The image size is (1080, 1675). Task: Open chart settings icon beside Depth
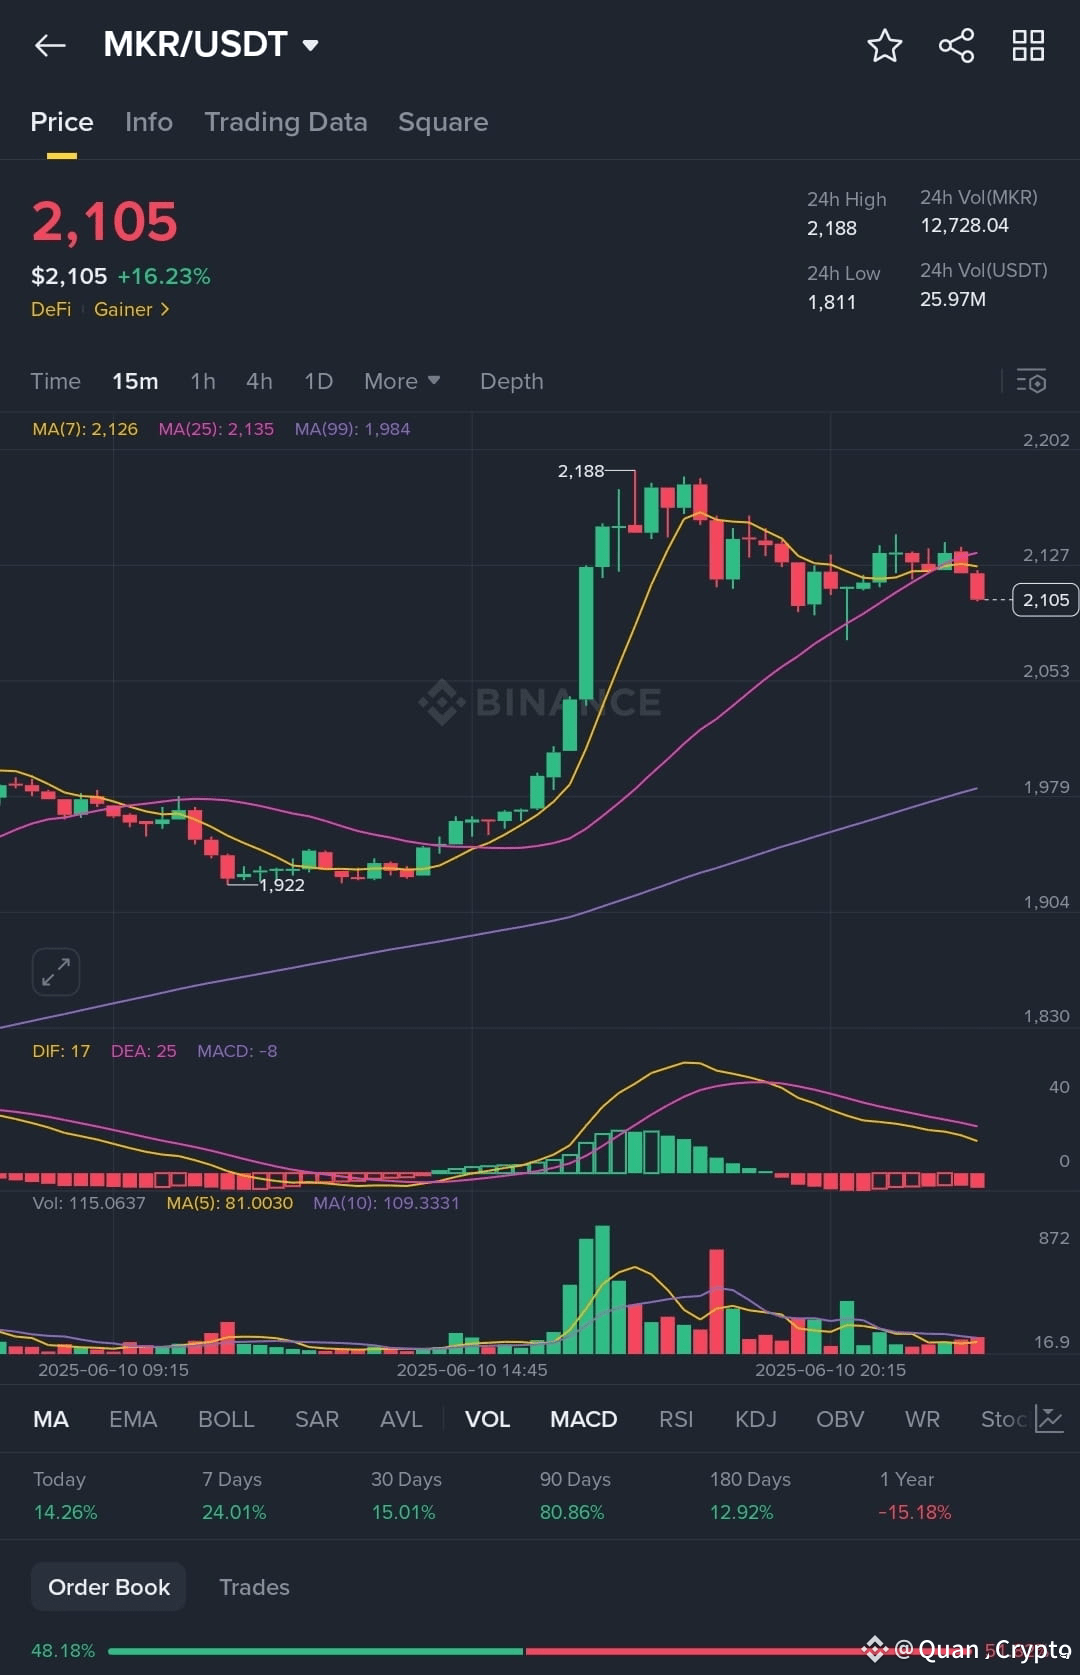[x=1031, y=381]
